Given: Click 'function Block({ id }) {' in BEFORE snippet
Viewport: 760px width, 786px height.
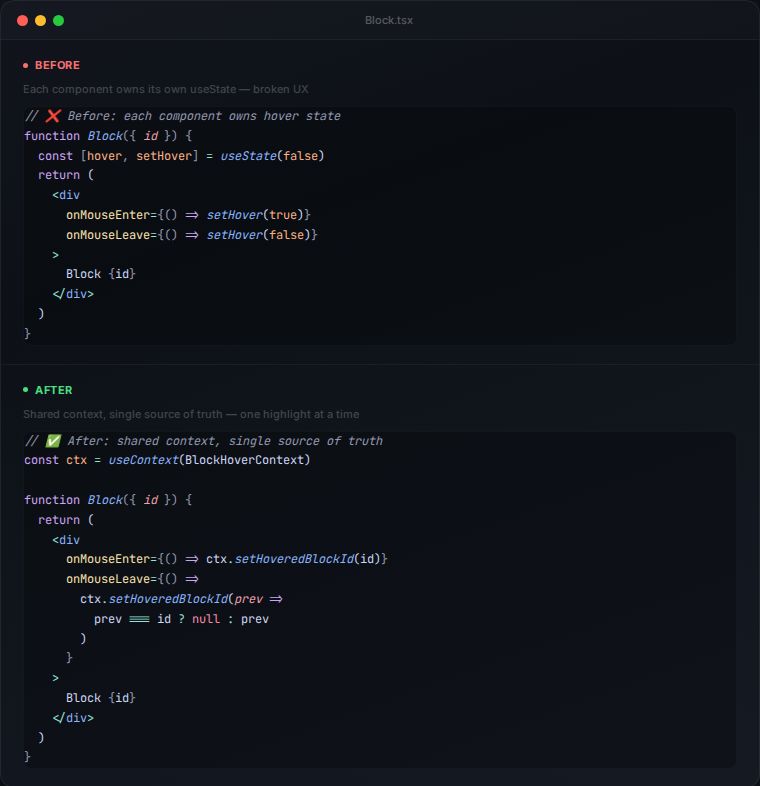Looking at the screenshot, I should point(108,136).
